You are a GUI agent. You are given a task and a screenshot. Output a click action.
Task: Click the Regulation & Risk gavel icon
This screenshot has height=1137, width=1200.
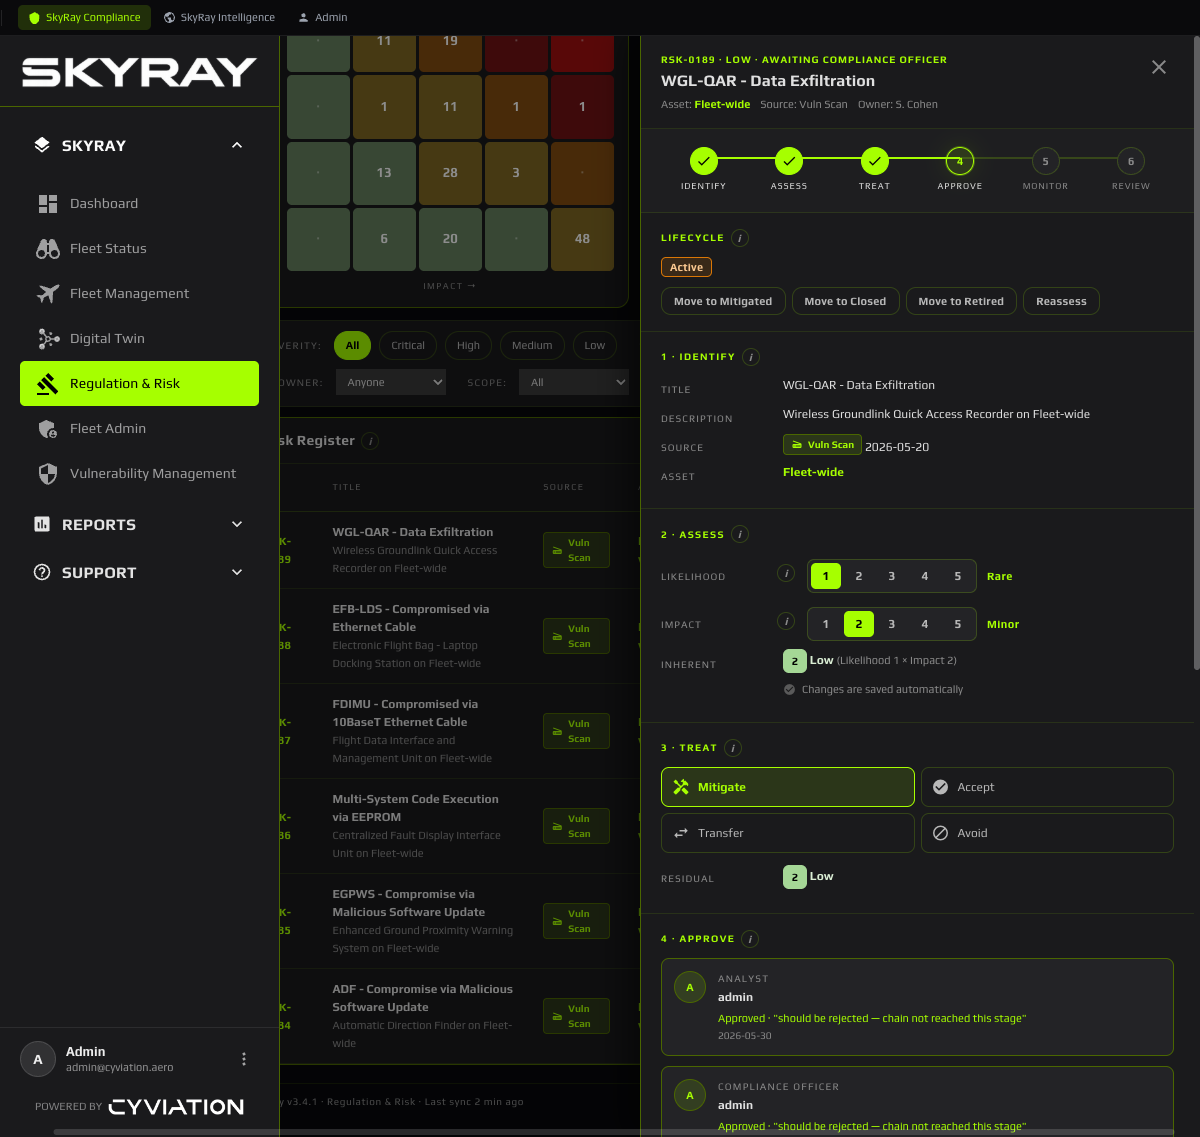[48, 384]
